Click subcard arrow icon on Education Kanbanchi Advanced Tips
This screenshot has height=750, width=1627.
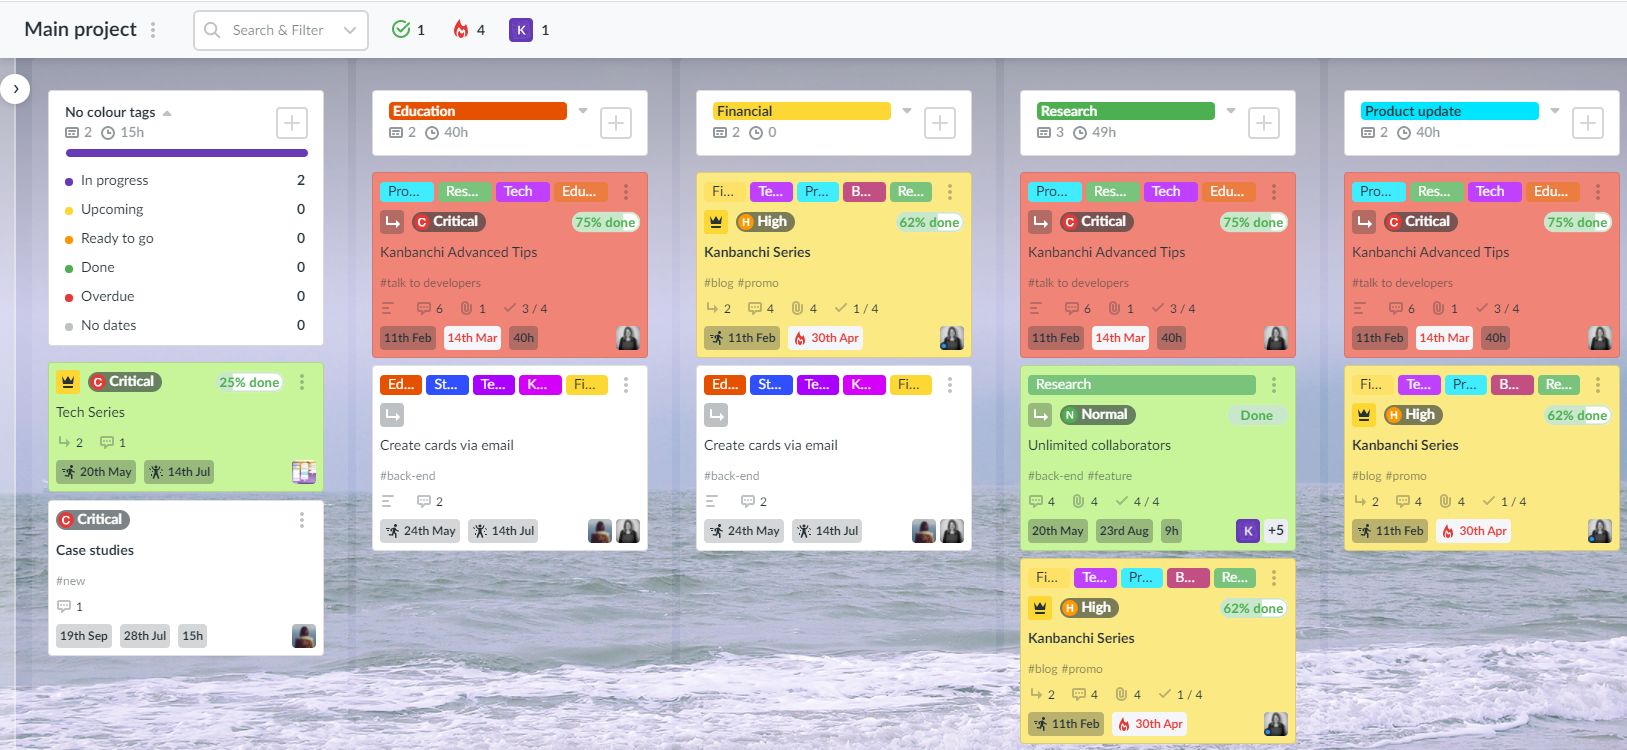pos(392,222)
